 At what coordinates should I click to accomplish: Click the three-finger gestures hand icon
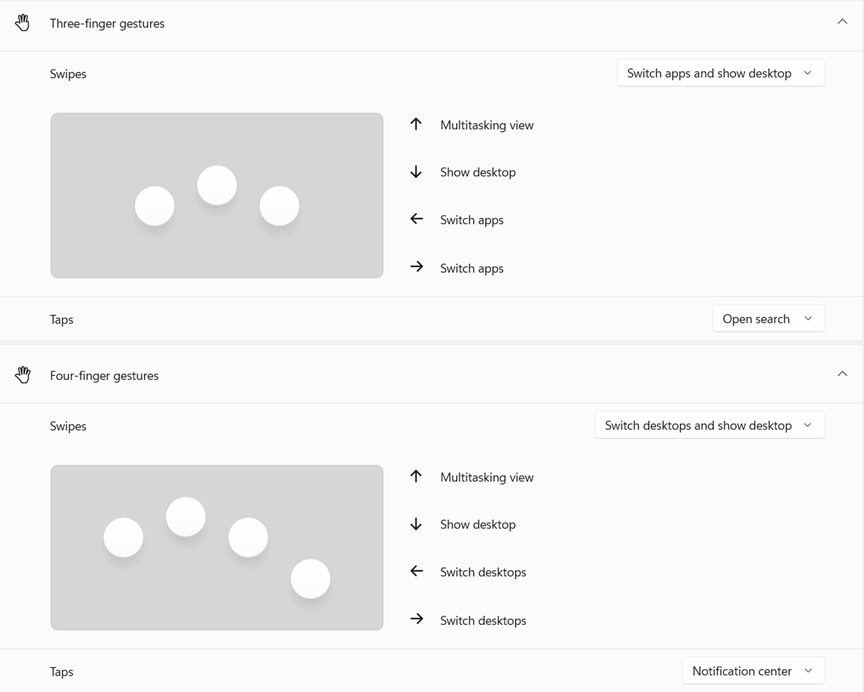pyautogui.click(x=22, y=23)
